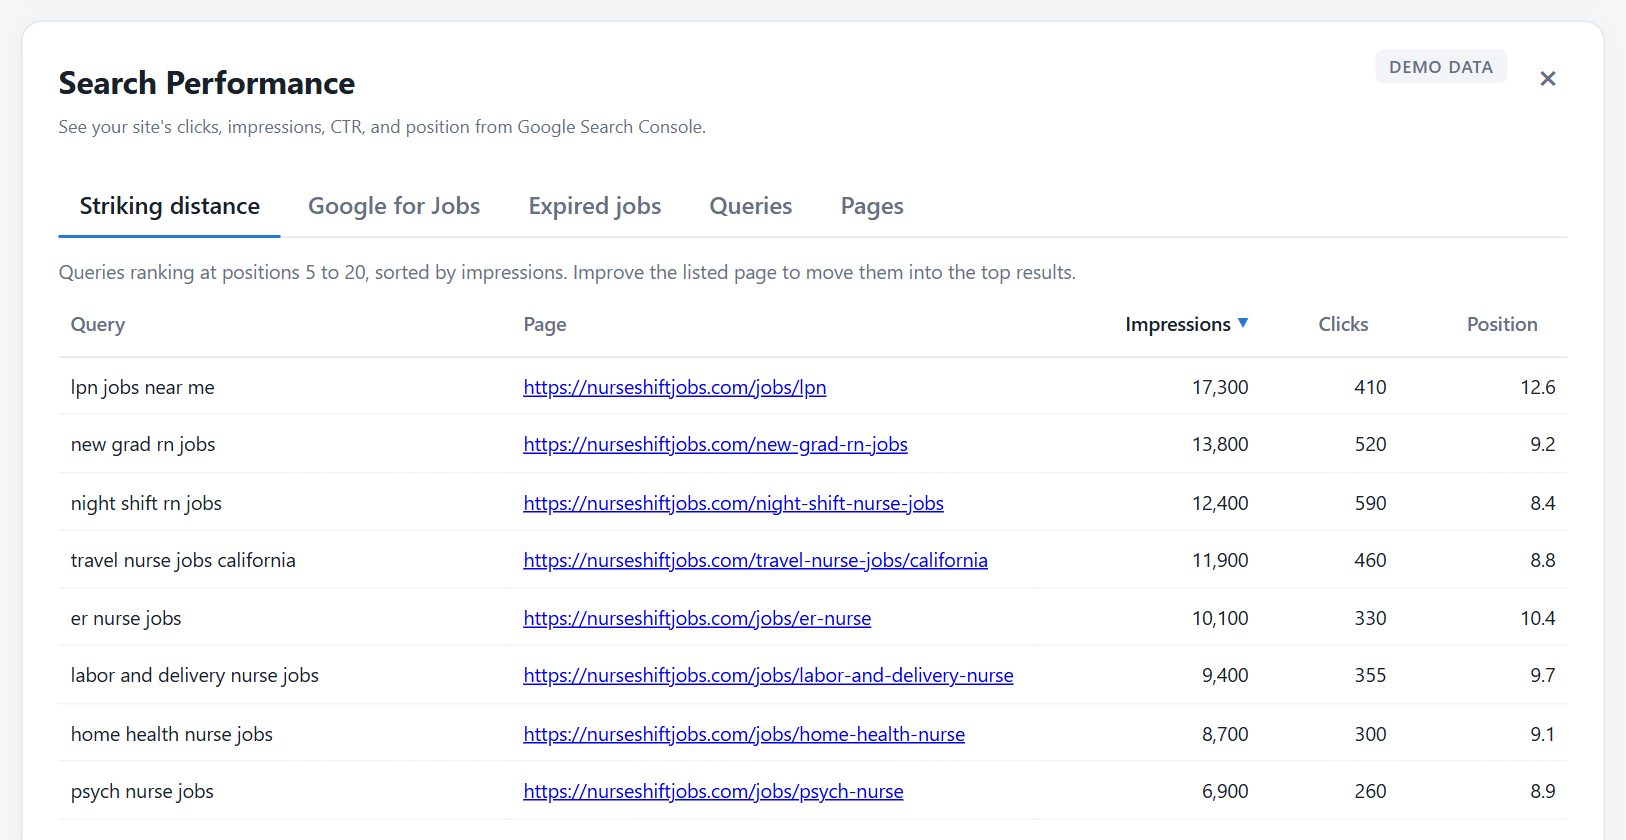The height and width of the screenshot is (840, 1626).
Task: Click the 13,800 impressions value
Action: [1220, 444]
